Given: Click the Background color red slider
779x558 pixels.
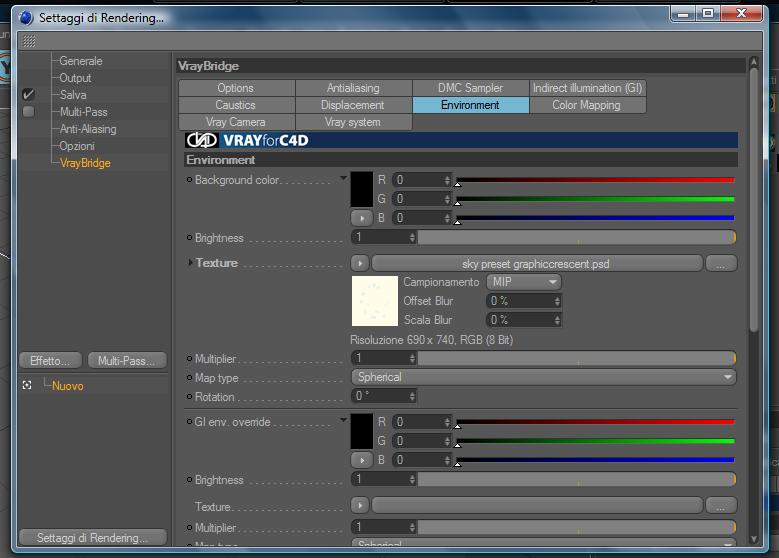Looking at the screenshot, I should (595, 180).
